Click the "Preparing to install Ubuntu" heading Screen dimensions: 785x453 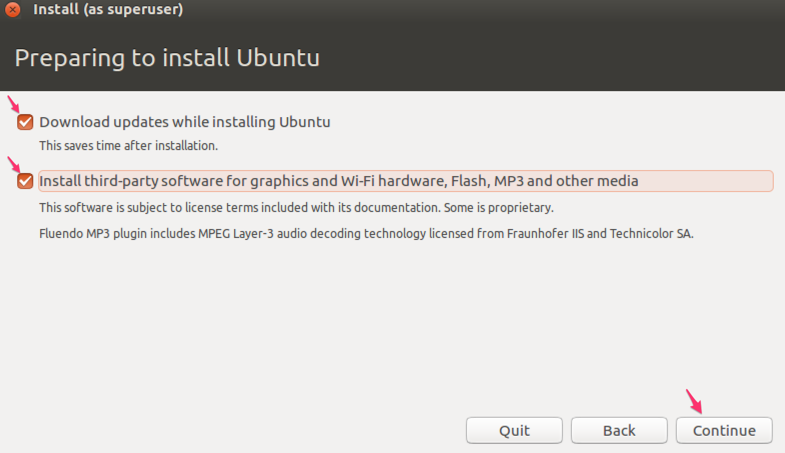pos(167,58)
